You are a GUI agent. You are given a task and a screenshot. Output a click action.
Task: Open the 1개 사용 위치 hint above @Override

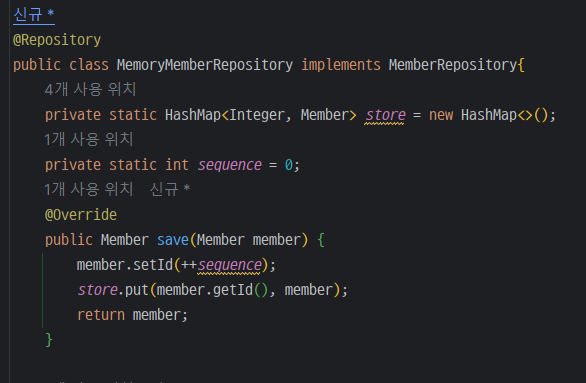click(89, 189)
